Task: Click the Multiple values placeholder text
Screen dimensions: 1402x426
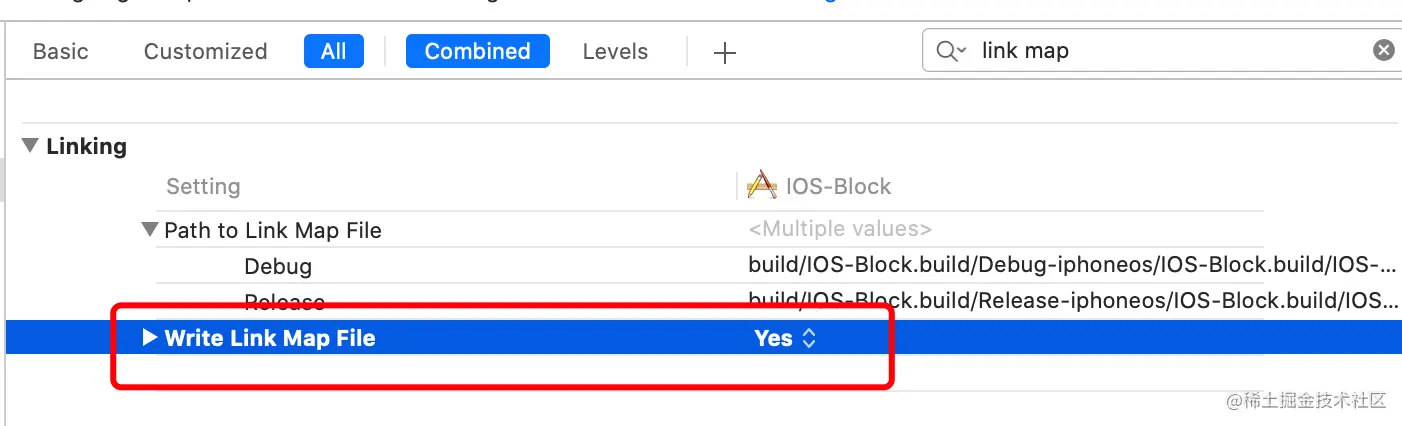Action: click(840, 230)
